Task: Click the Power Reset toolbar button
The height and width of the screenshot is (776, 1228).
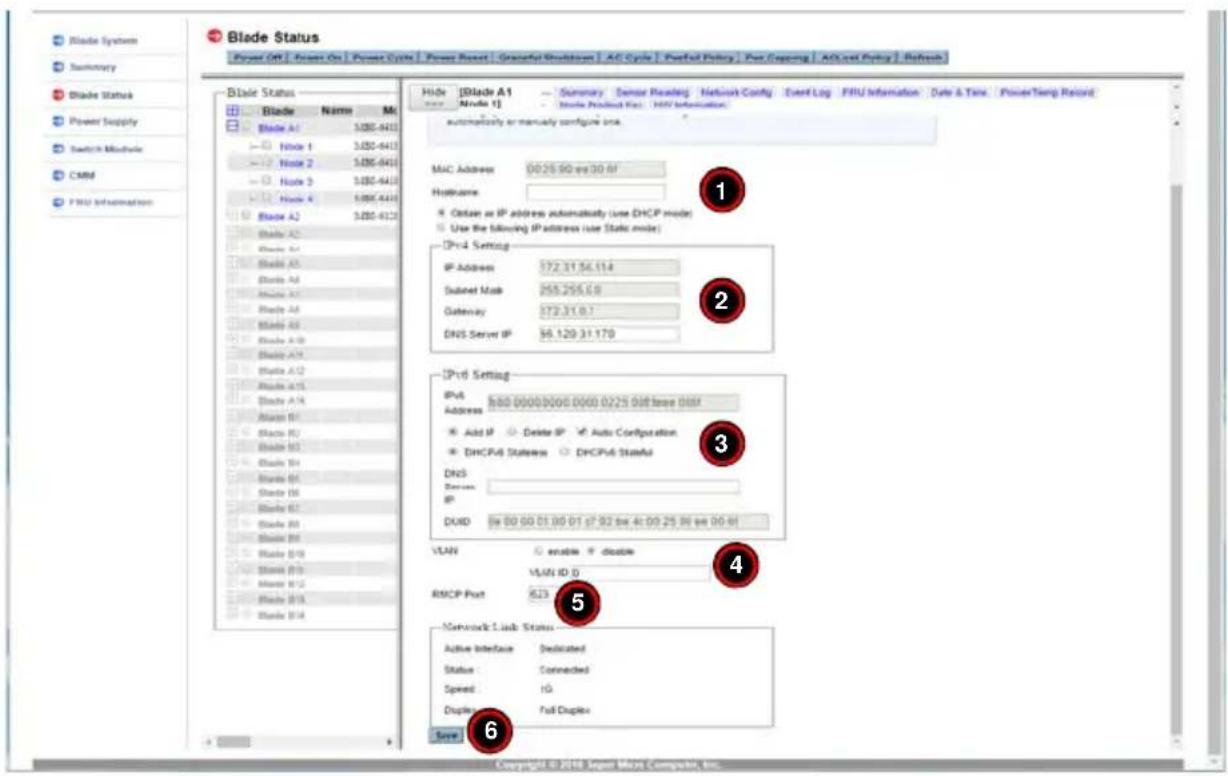Action: click(456, 57)
